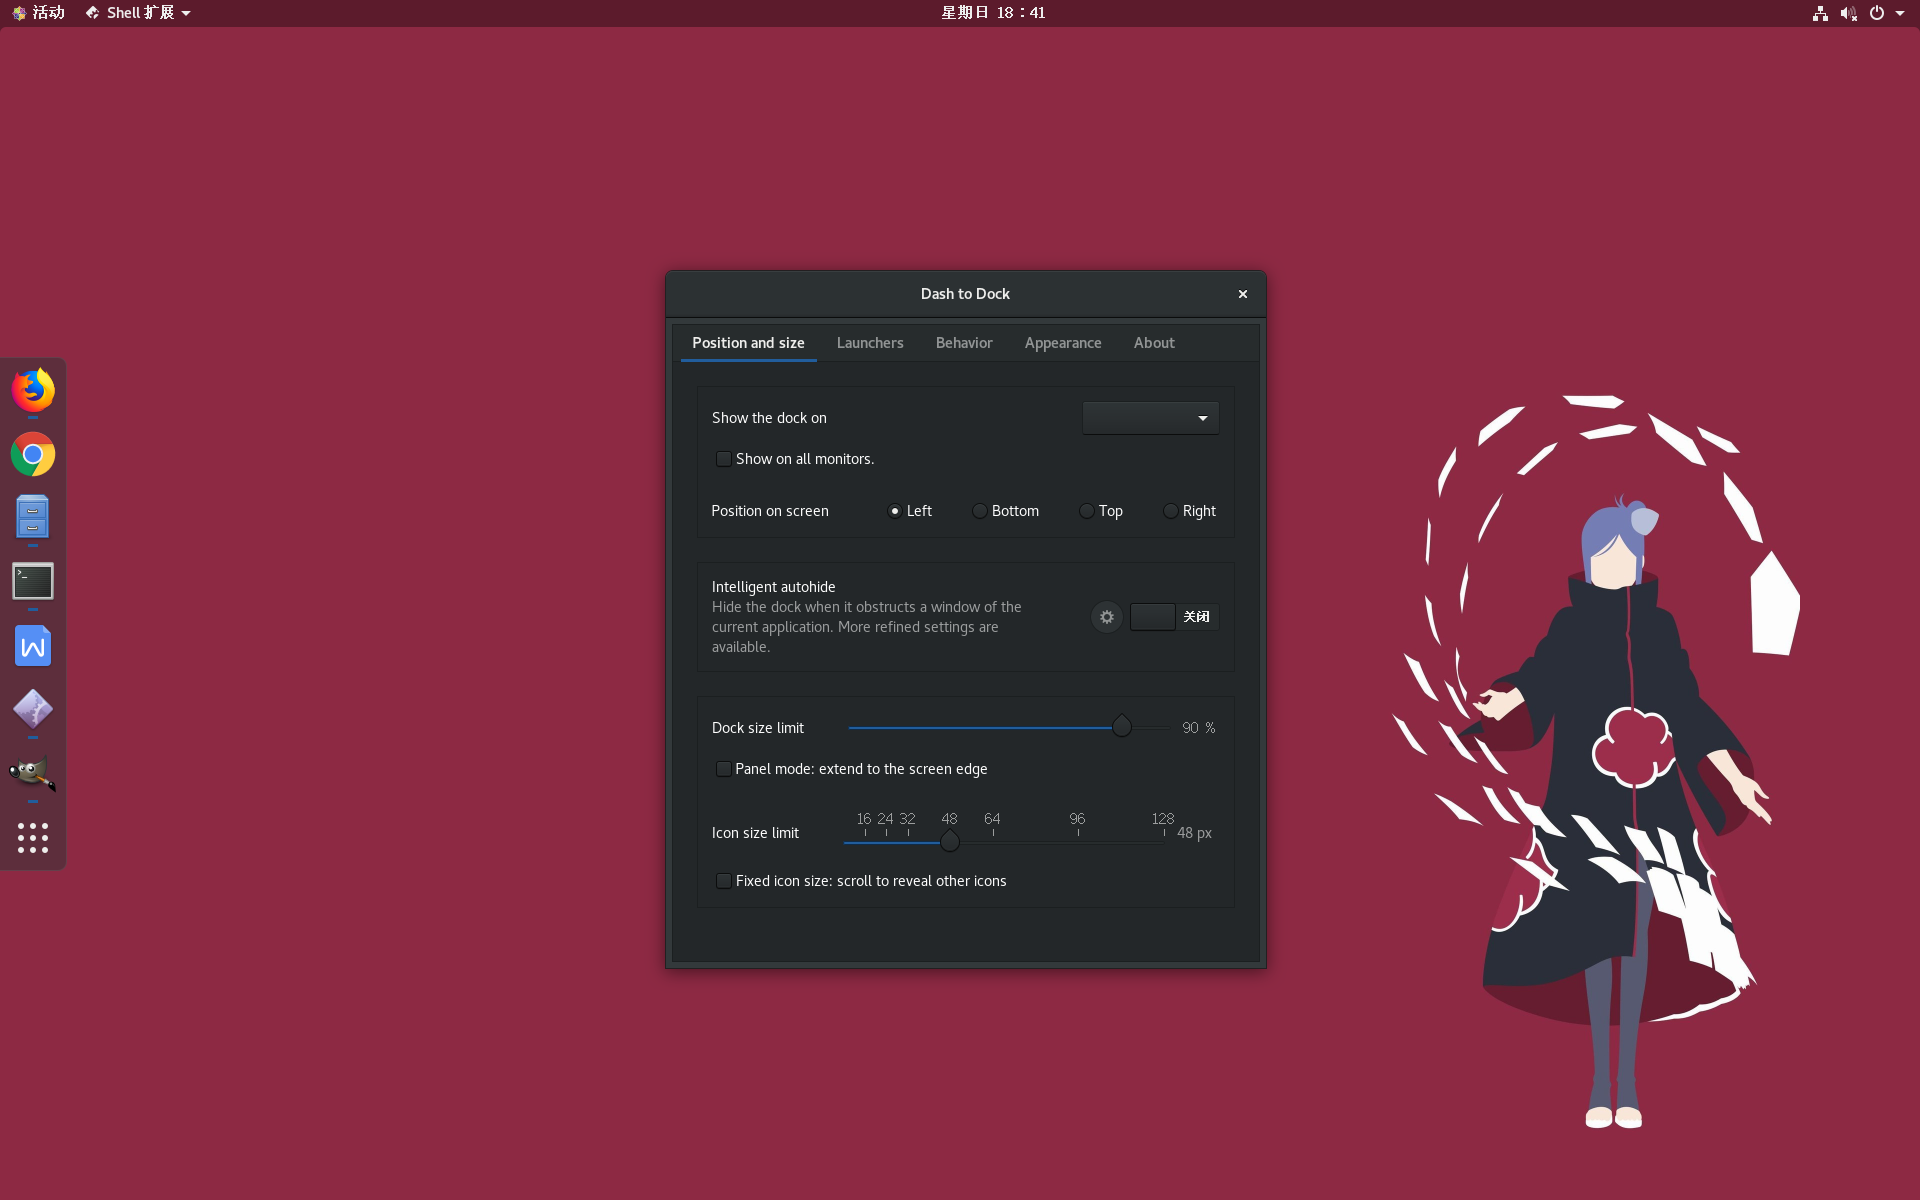Enable Show on all monitors

click(723, 459)
